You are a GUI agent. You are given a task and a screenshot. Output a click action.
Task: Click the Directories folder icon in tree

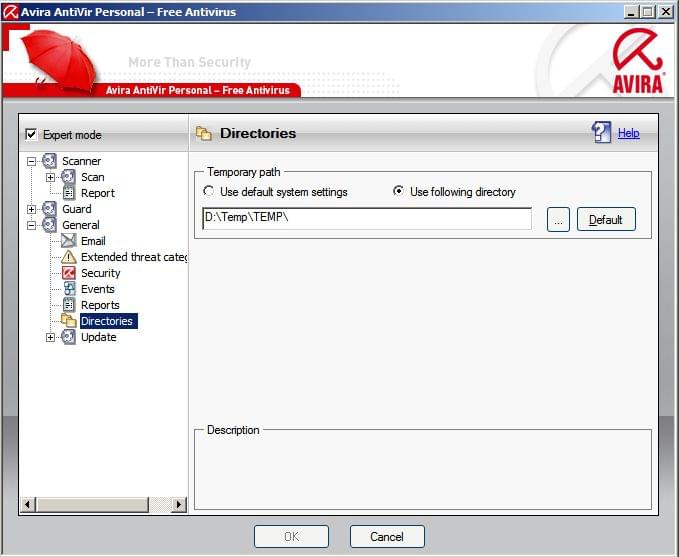click(68, 321)
